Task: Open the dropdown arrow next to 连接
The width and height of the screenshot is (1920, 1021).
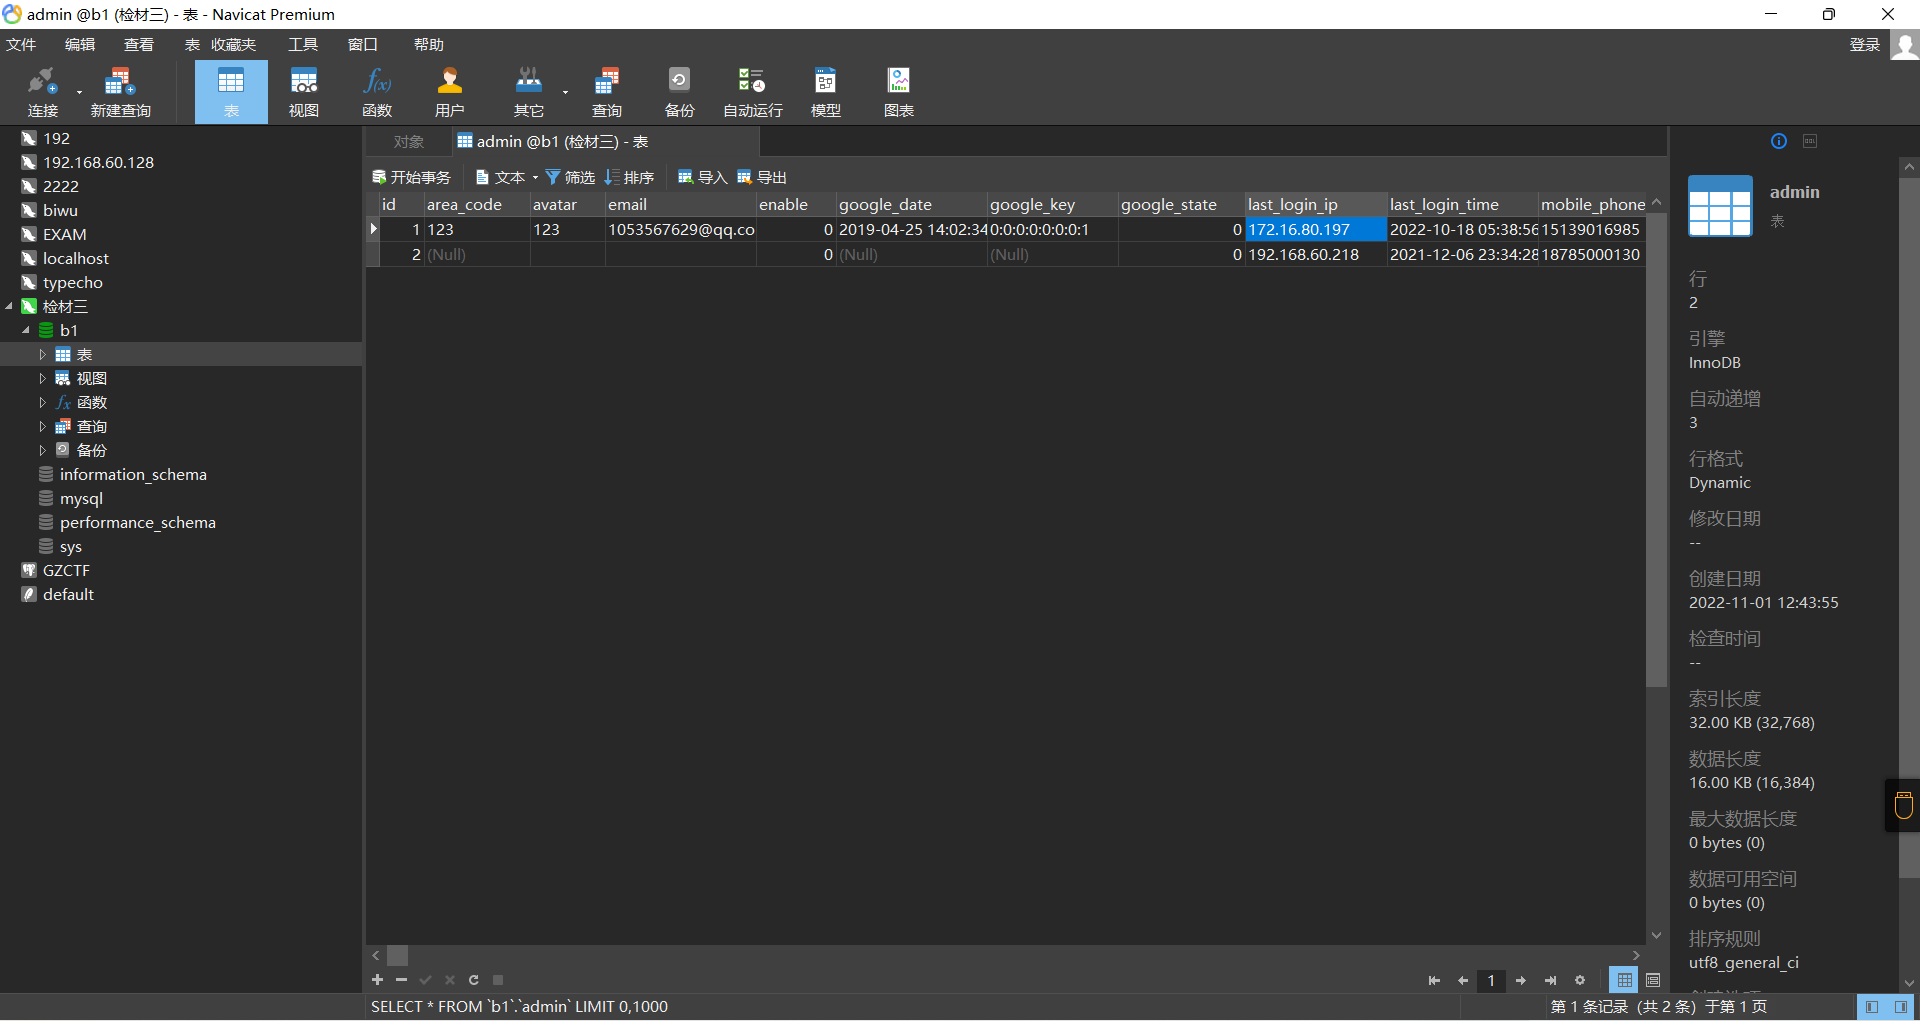Action: [x=79, y=92]
